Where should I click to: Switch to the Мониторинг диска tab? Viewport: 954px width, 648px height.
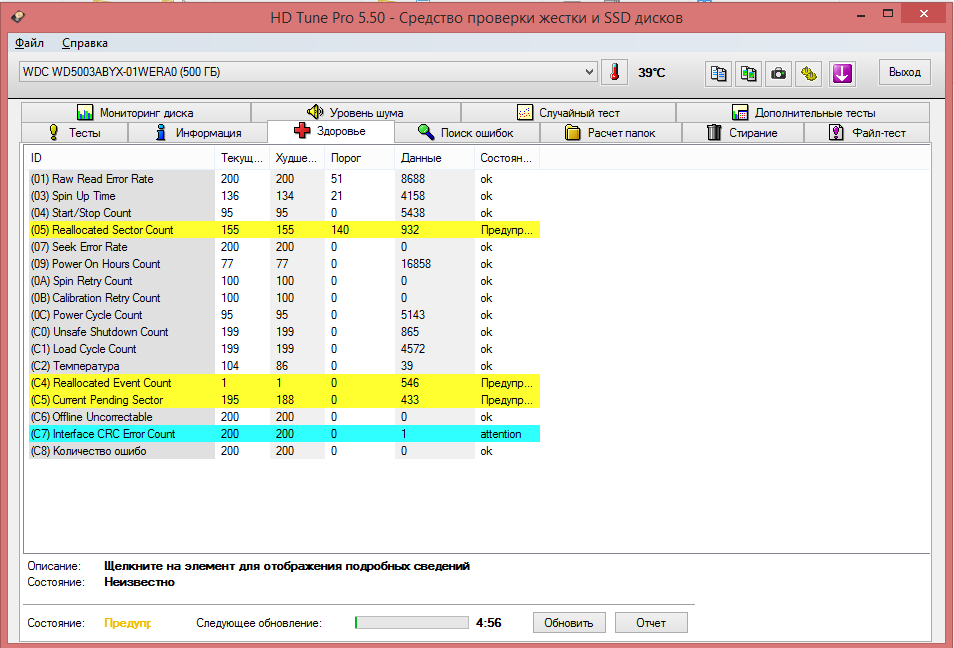136,113
